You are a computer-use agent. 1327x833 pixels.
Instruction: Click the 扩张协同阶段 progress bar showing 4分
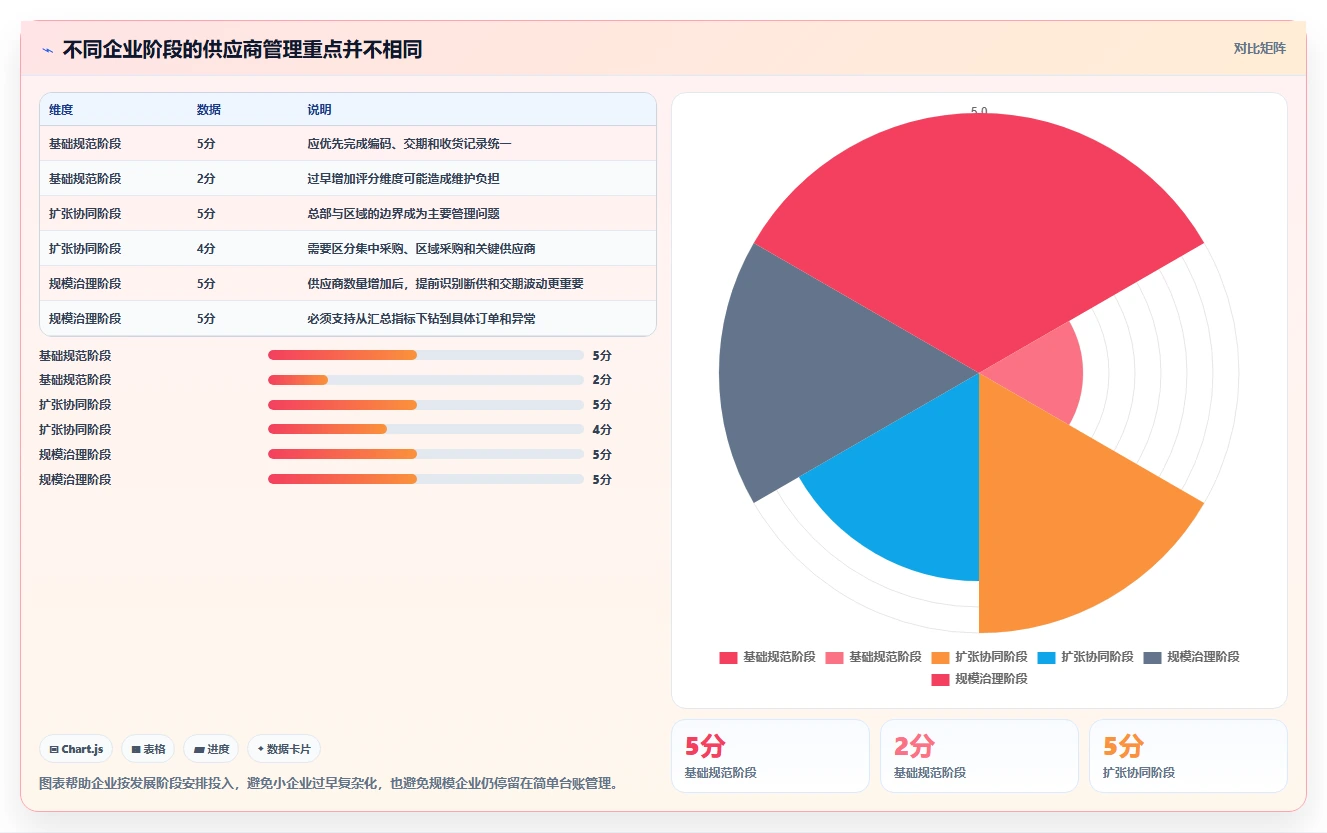pos(426,430)
